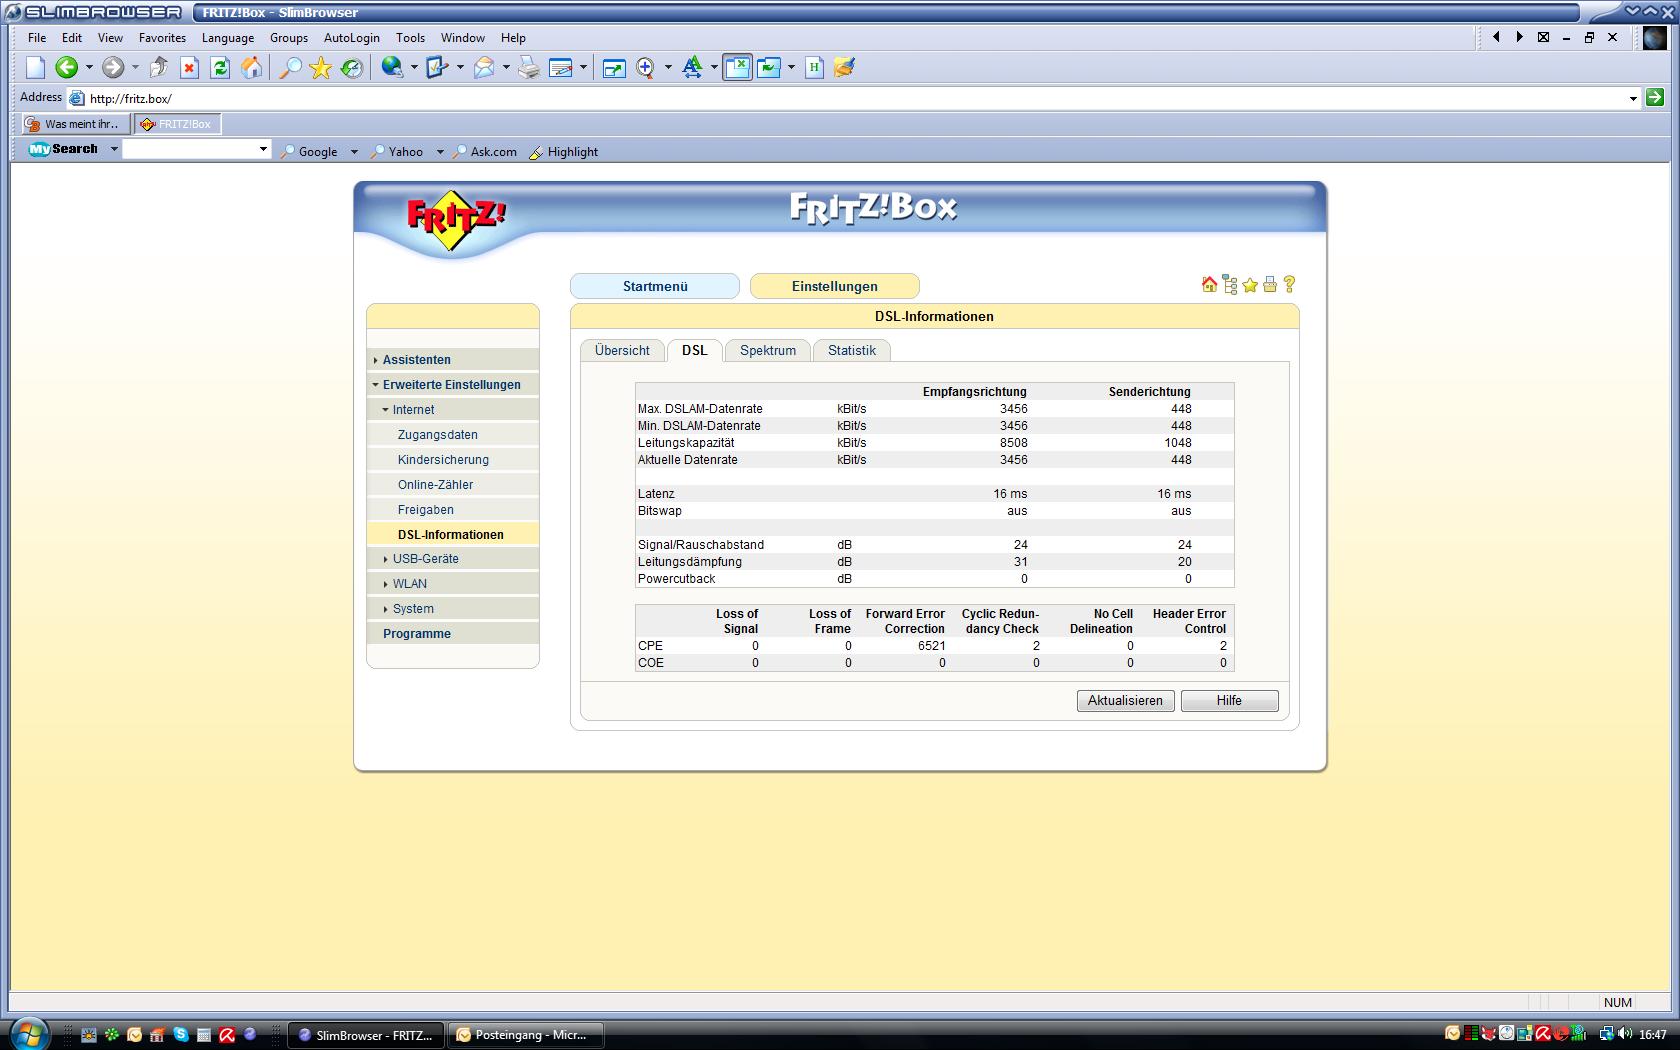Click the text size letter A icon
Image resolution: width=1680 pixels, height=1050 pixels.
tap(692, 67)
